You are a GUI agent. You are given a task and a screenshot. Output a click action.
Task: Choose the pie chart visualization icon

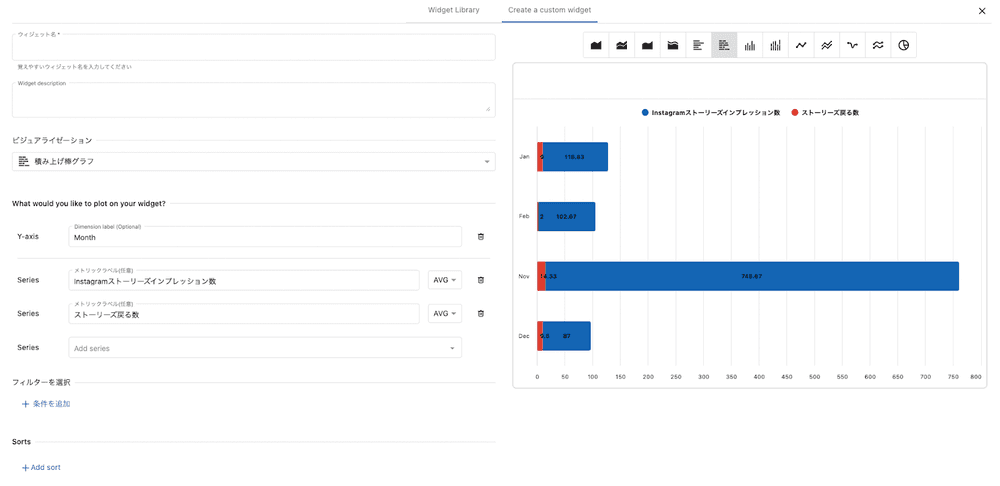point(903,45)
